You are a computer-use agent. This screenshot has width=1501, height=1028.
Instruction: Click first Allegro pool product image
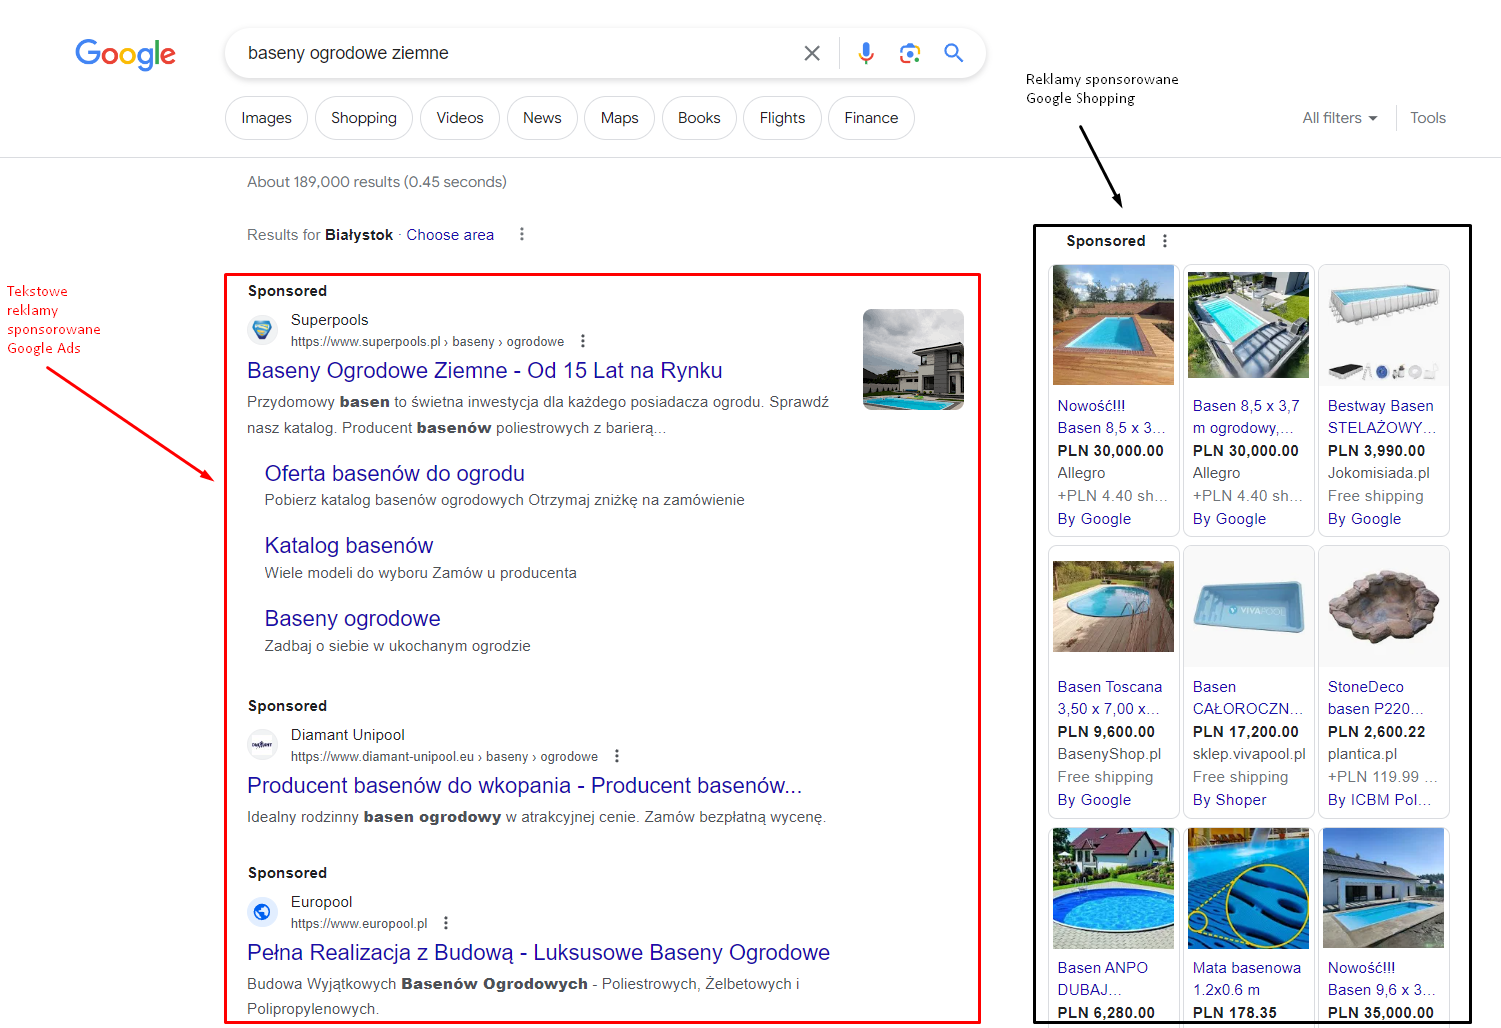click(x=1113, y=325)
